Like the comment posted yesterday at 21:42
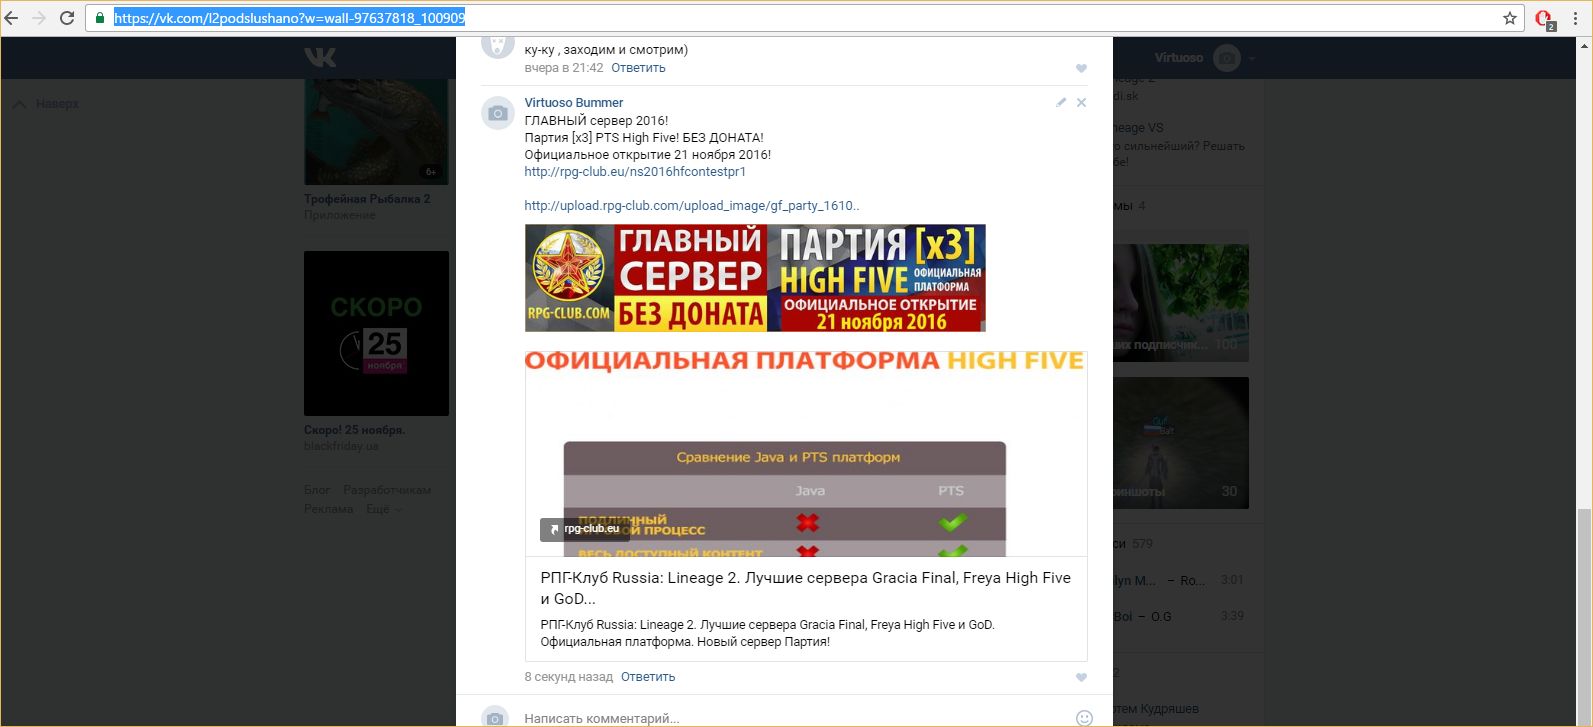The image size is (1593, 727). [x=1081, y=68]
